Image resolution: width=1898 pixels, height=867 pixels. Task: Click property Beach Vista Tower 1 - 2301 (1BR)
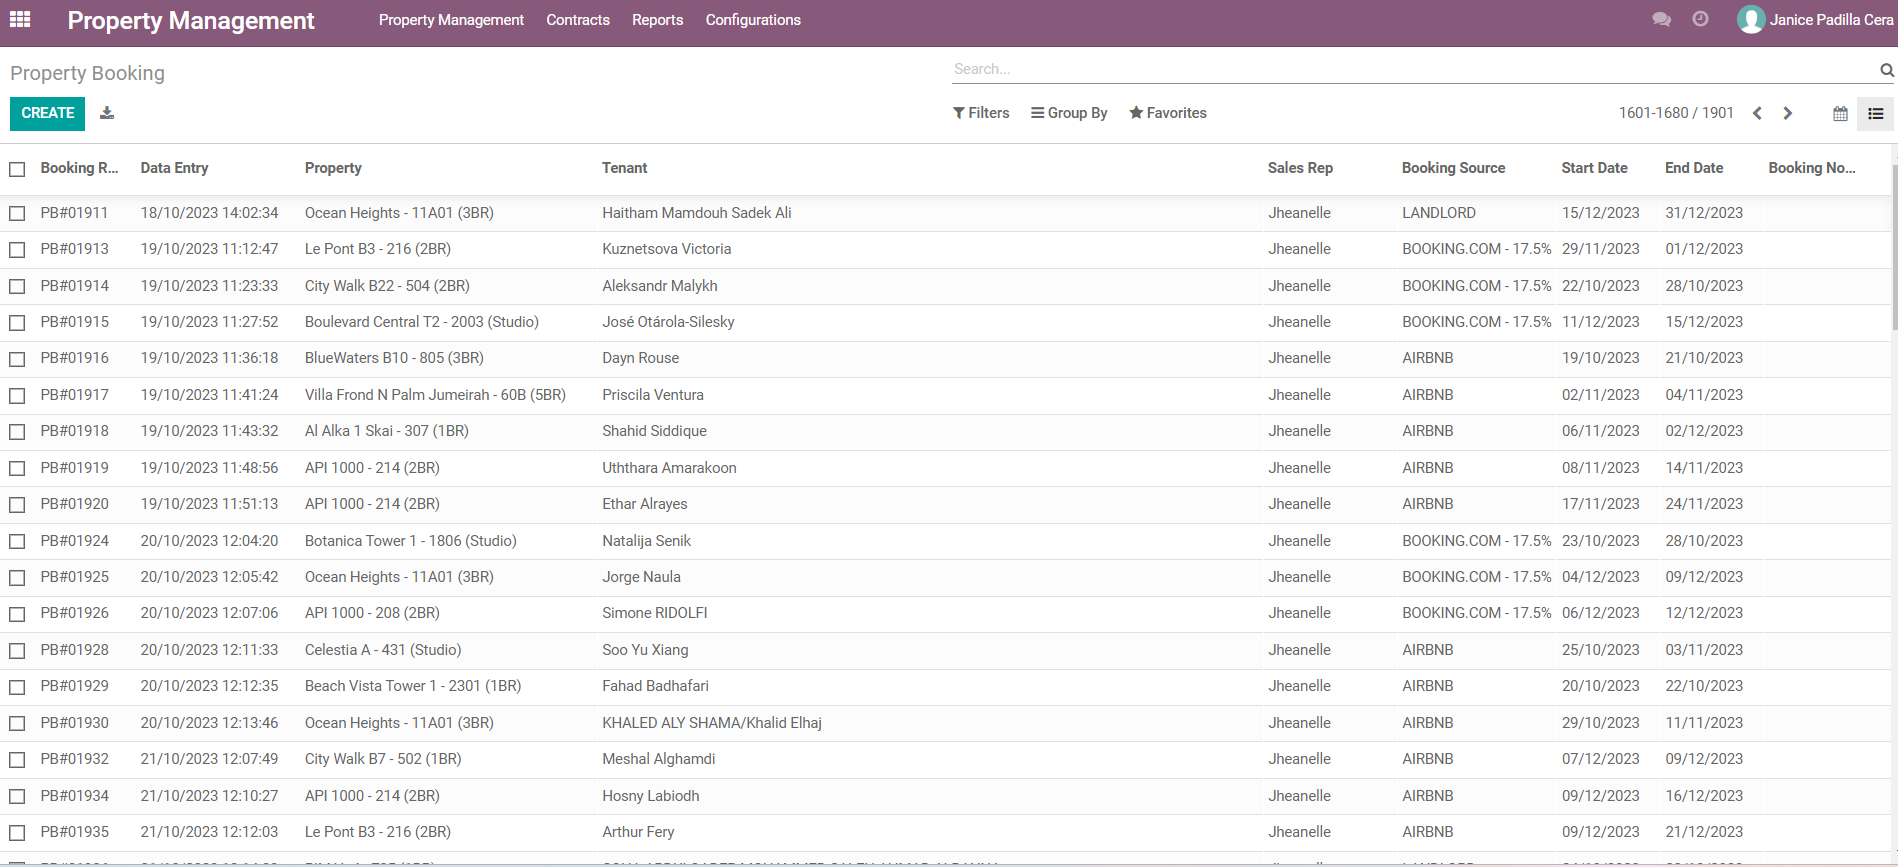pos(413,686)
